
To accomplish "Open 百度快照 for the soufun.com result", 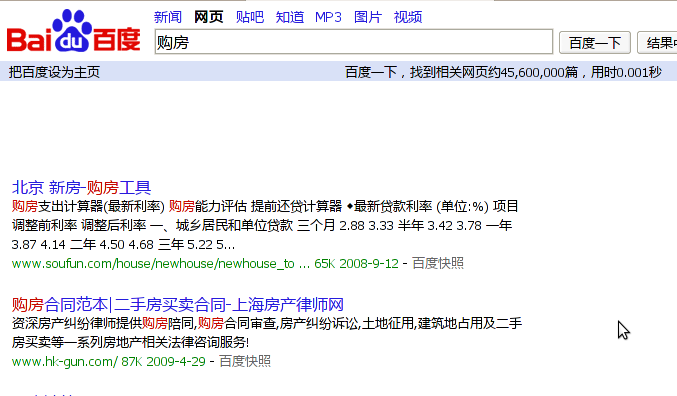I will (x=438, y=263).
